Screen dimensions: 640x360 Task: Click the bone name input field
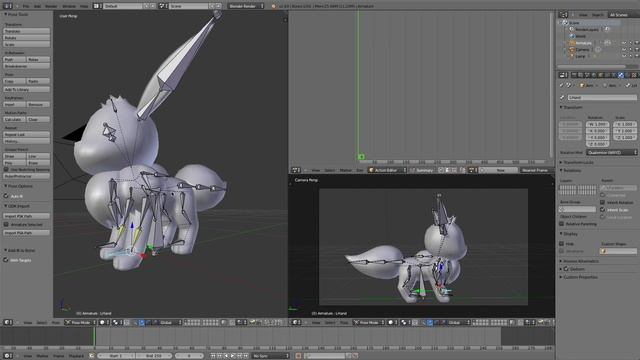[x=602, y=98]
